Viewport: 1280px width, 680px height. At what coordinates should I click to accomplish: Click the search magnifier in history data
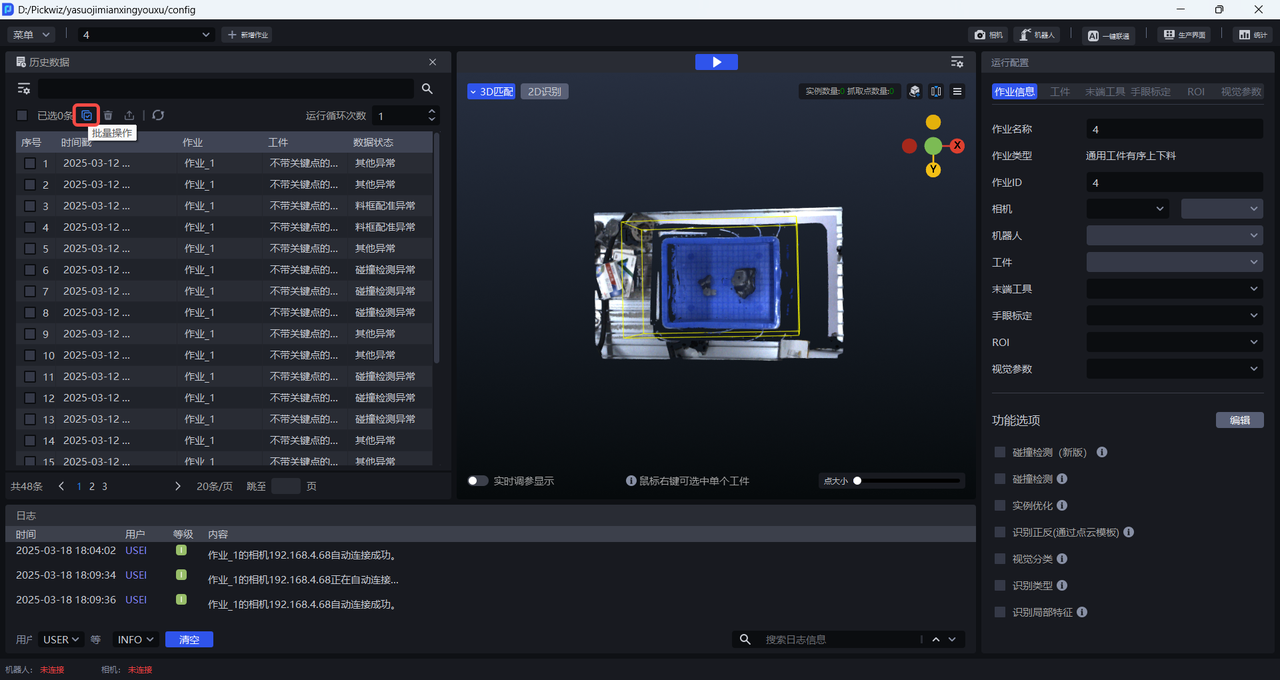427,89
